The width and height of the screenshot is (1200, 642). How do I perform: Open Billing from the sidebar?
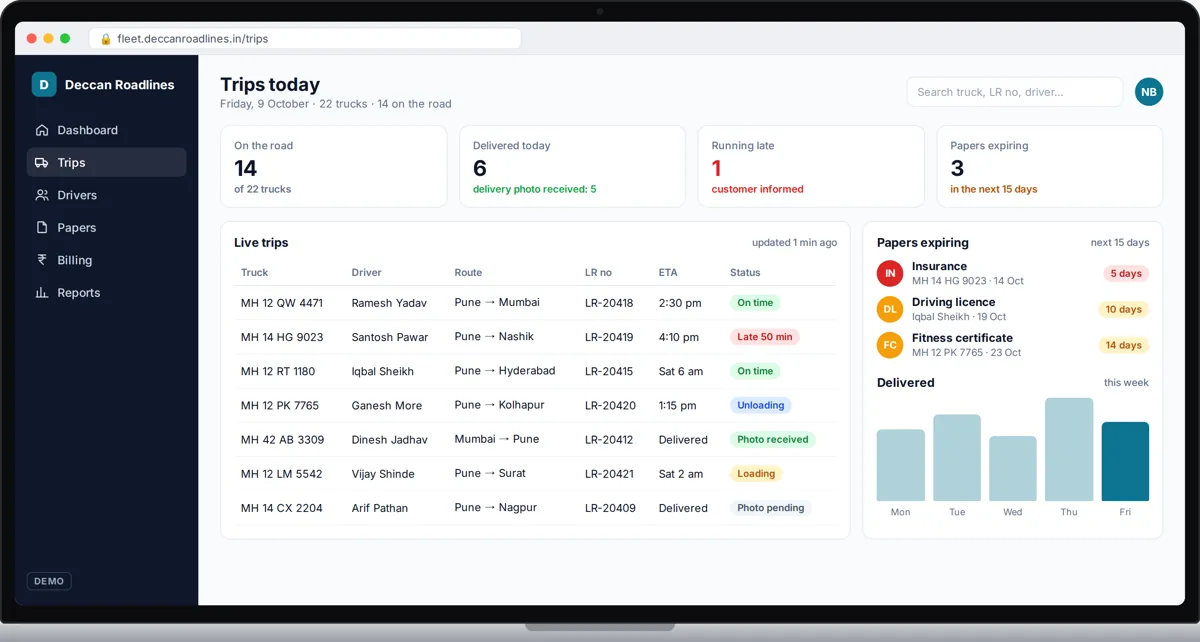[106, 260]
